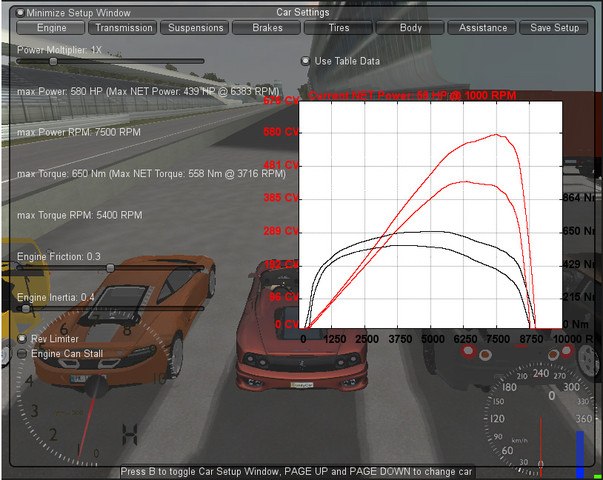
Task: Click the 7500 RPM axis label
Action: [x=498, y=339]
